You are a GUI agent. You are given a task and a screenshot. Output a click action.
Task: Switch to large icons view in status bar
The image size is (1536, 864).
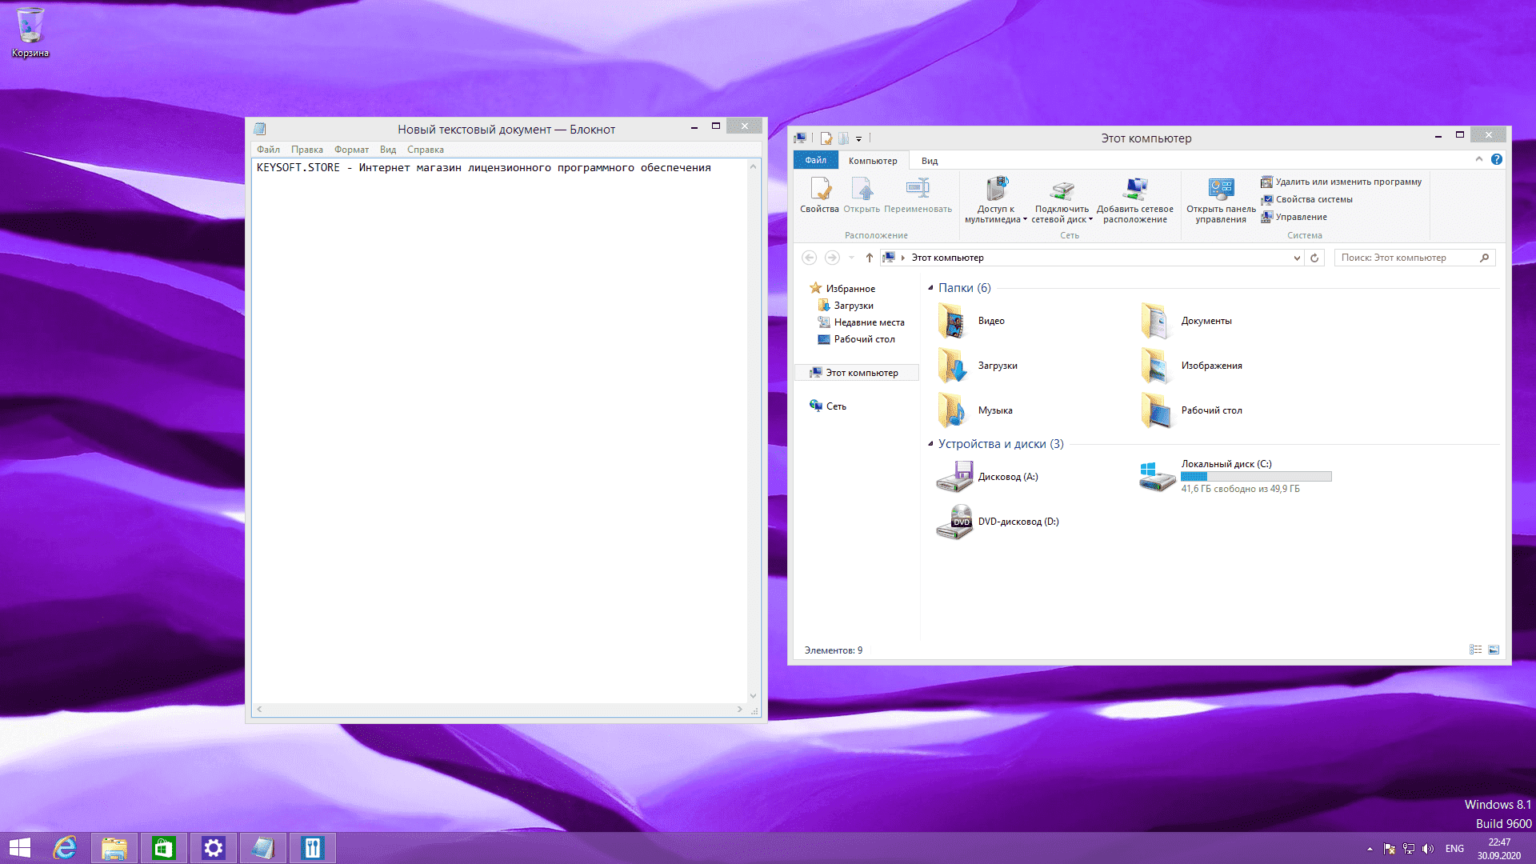1493,650
